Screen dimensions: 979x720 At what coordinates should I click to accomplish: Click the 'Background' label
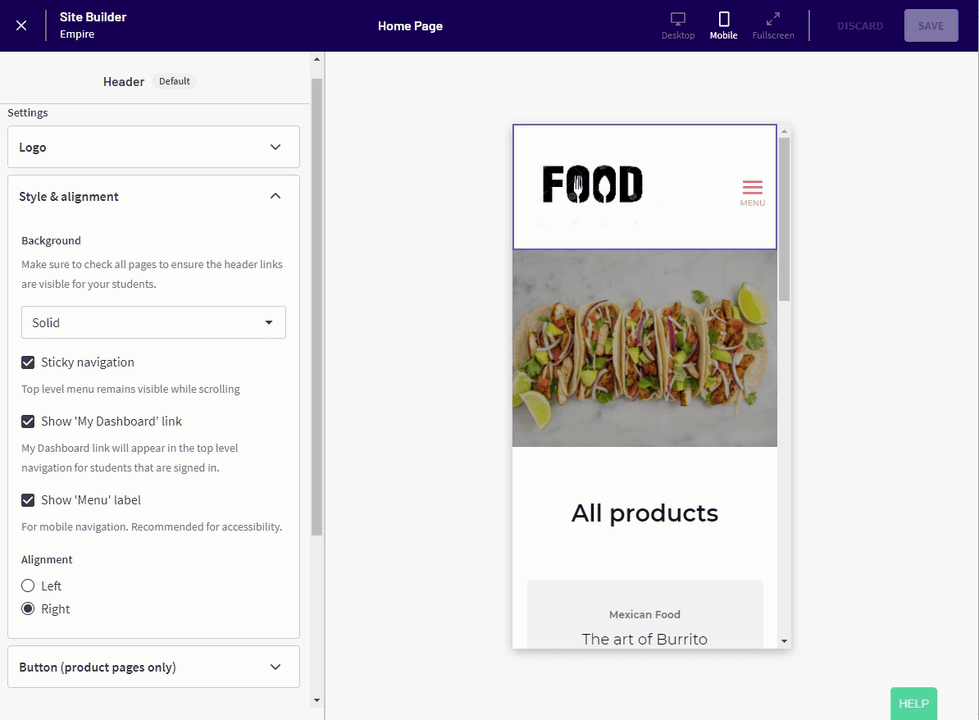pyautogui.click(x=51, y=240)
